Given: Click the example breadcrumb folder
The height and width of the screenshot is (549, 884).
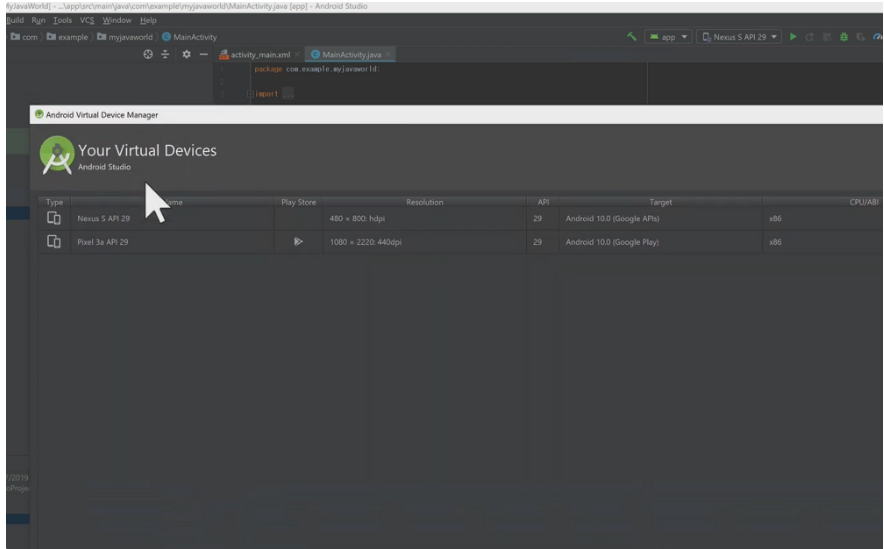Looking at the screenshot, I should click(x=67, y=37).
